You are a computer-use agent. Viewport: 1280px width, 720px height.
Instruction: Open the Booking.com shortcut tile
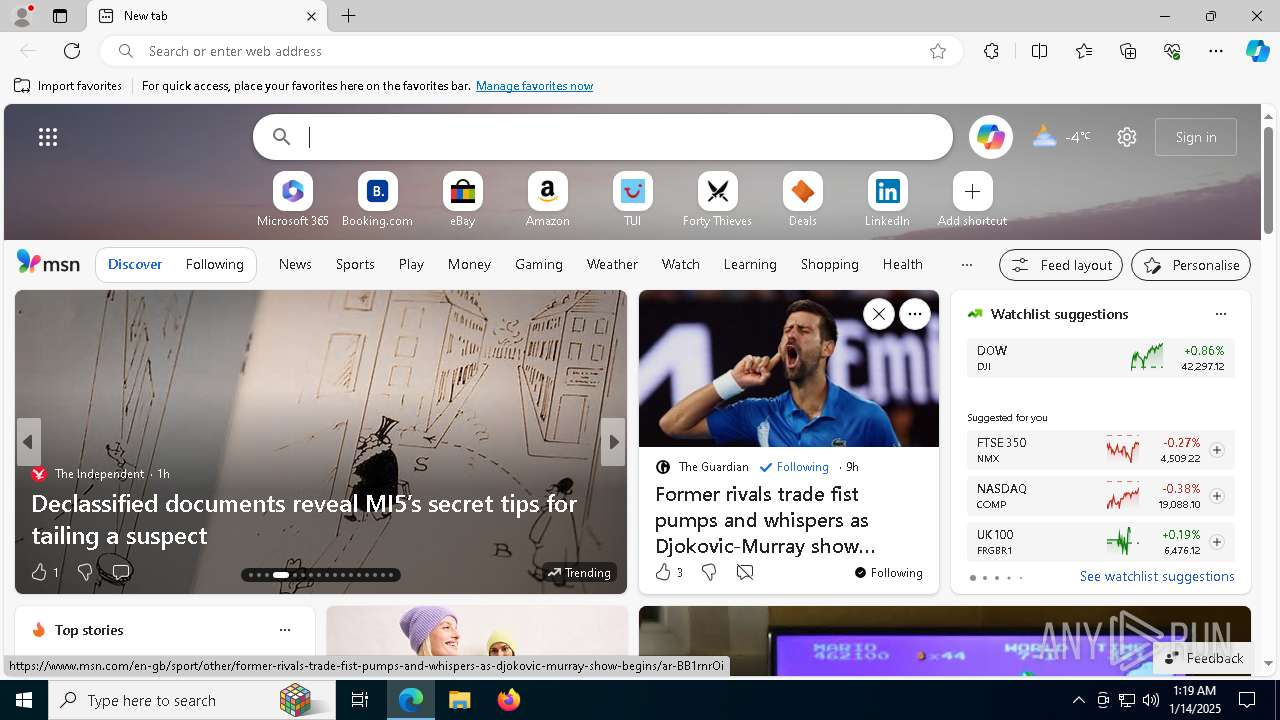click(x=377, y=199)
